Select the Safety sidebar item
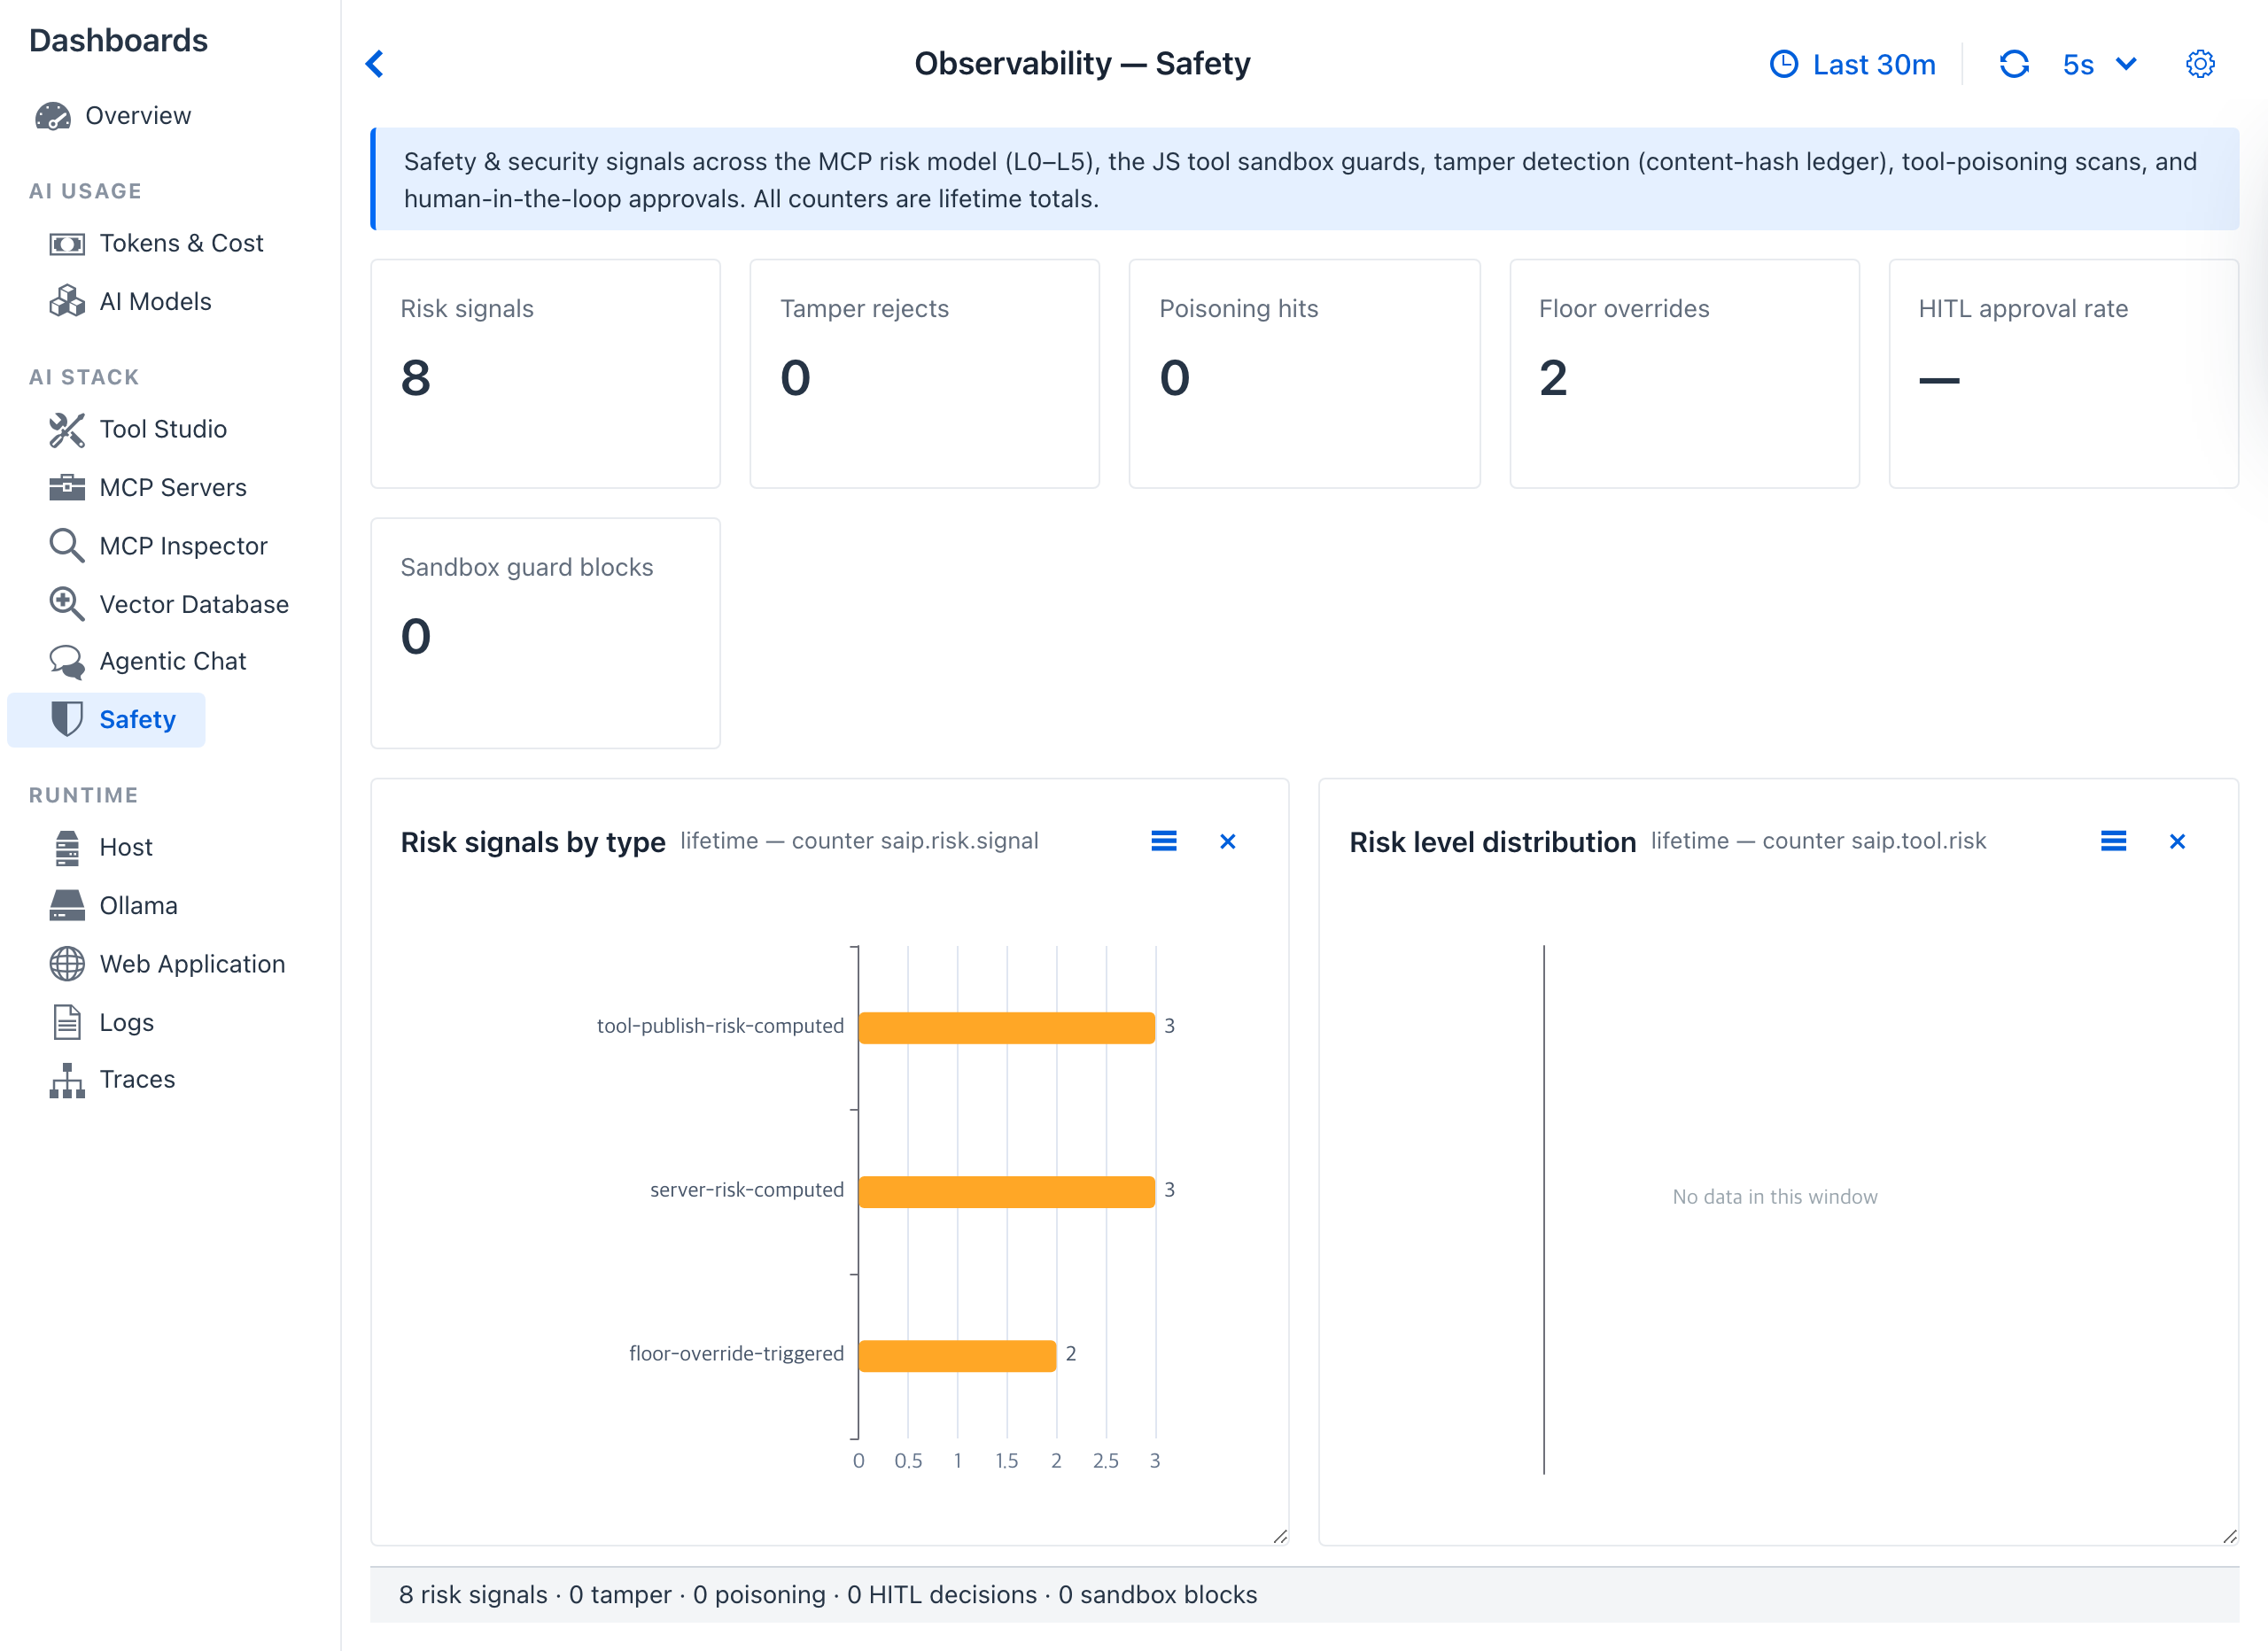This screenshot has width=2268, height=1651. [x=106, y=719]
